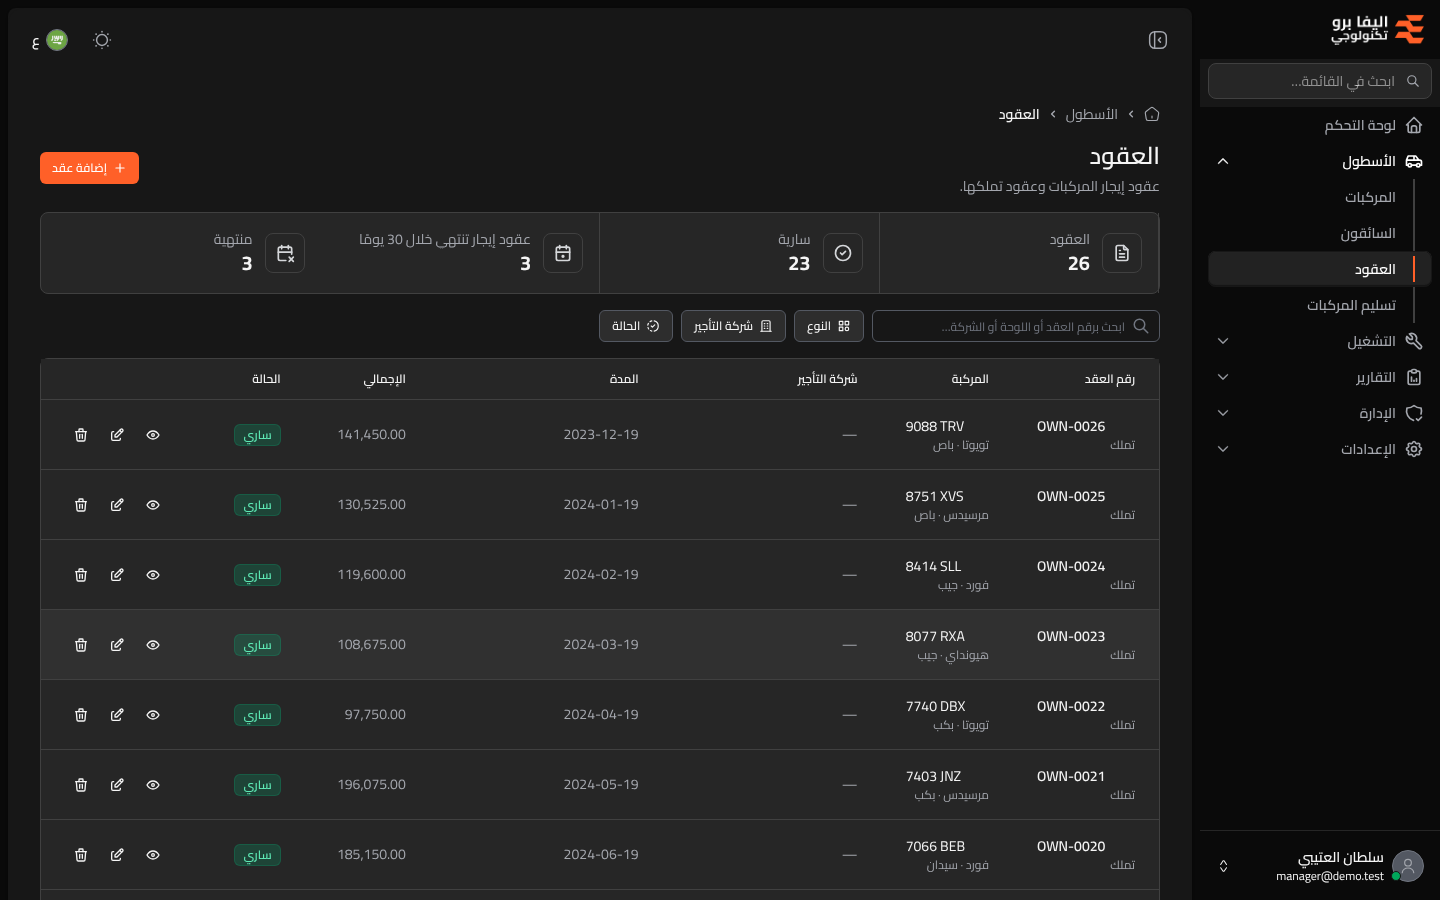Expand the التشغيل operations section
Screen dimensions: 1440x900
(x=1320, y=341)
